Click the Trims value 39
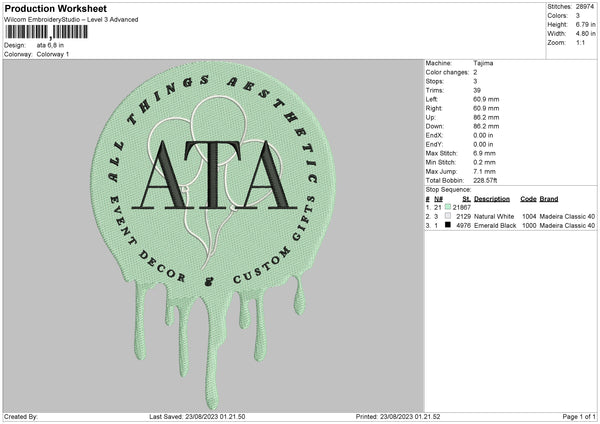The height and width of the screenshot is (424, 600). 477,90
